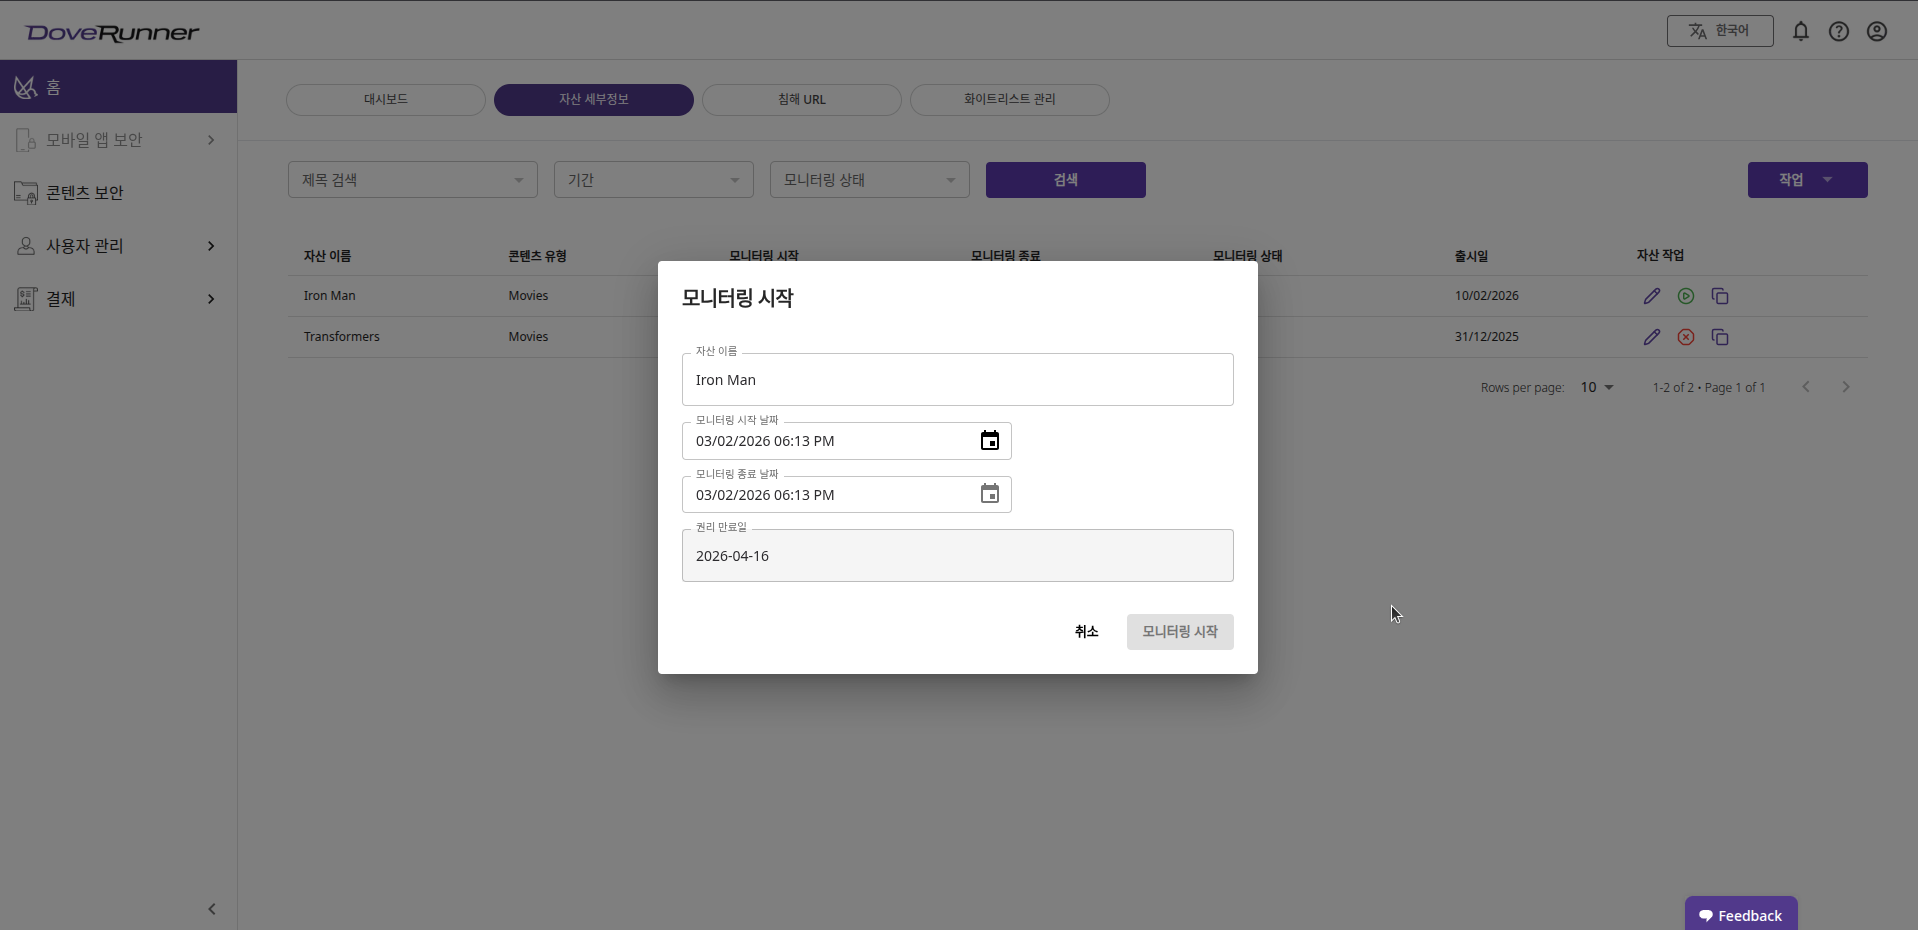Edit the Iron Man asset using the pencil icon
The width and height of the screenshot is (1918, 930).
(x=1650, y=296)
